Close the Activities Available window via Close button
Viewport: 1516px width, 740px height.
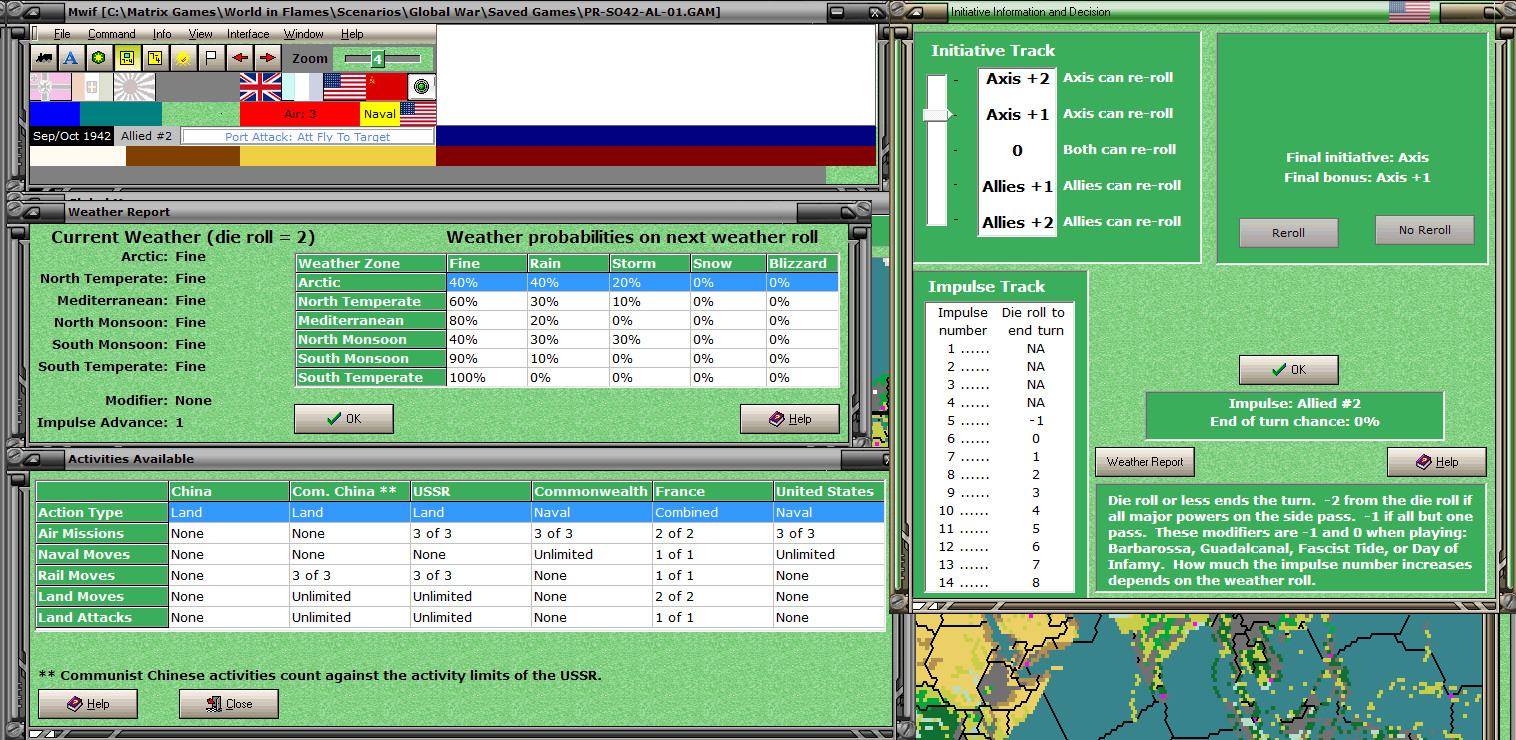(x=229, y=704)
